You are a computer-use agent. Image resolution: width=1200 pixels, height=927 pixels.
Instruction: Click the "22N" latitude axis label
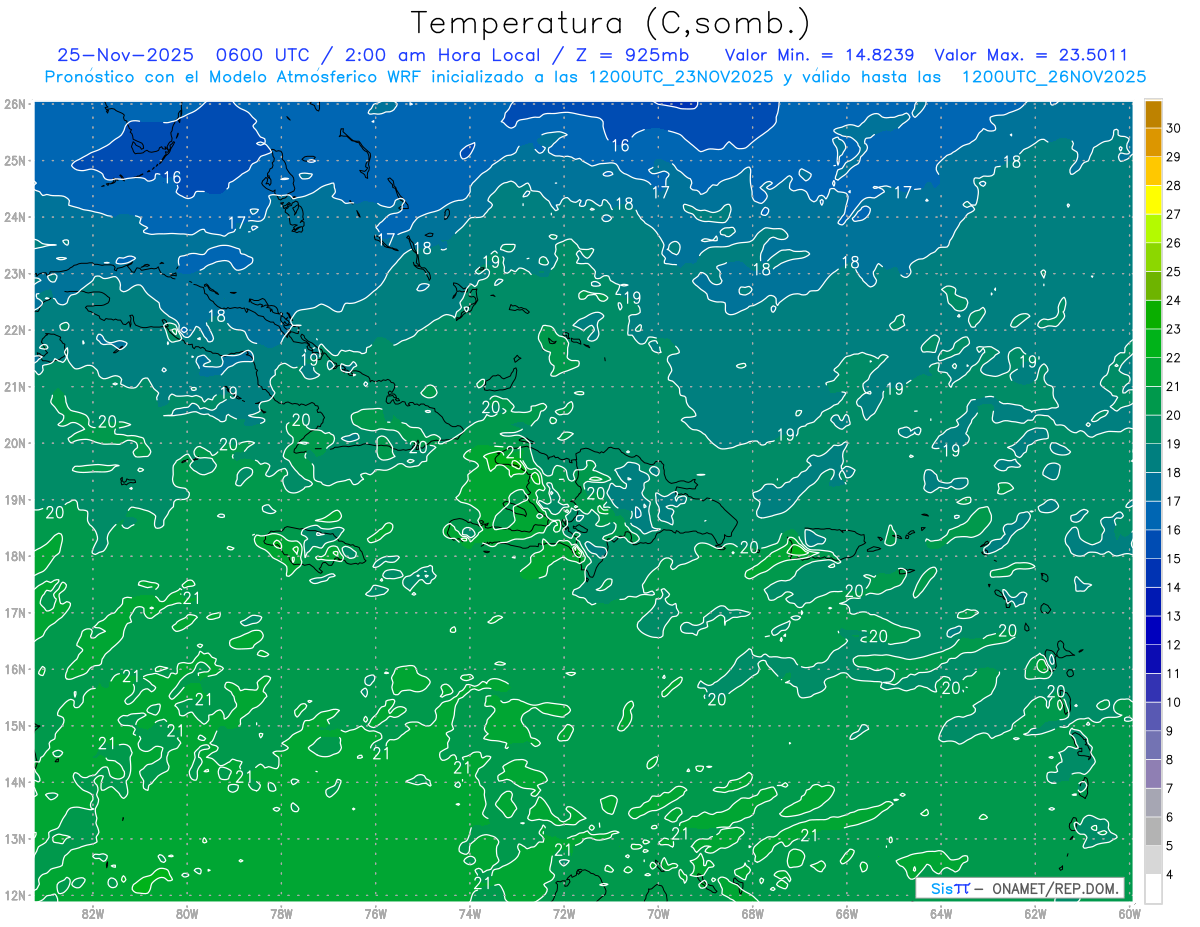(14, 330)
